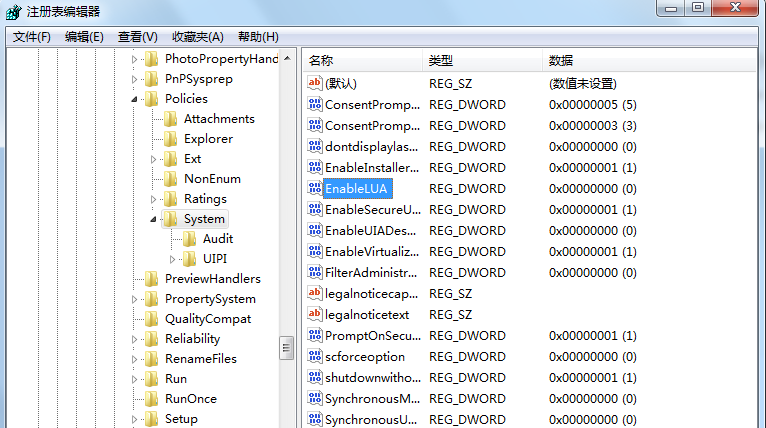The width and height of the screenshot is (766, 428).
Task: Select the NonEnum key label
Action: pos(213,179)
